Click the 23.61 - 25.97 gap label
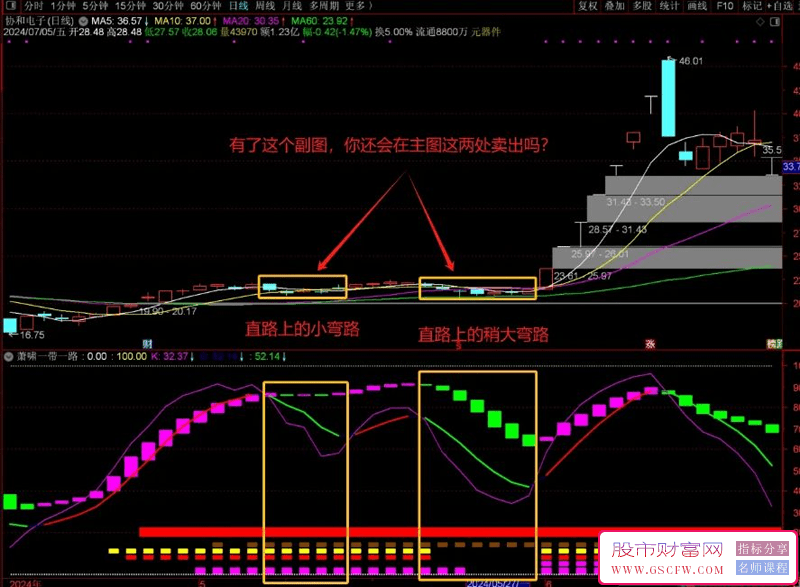 [x=582, y=276]
